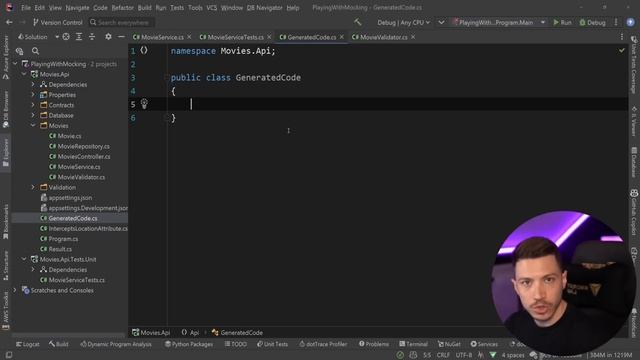640x360 pixels.
Task: Open the Terminal tool window
Action: [x=413, y=344]
